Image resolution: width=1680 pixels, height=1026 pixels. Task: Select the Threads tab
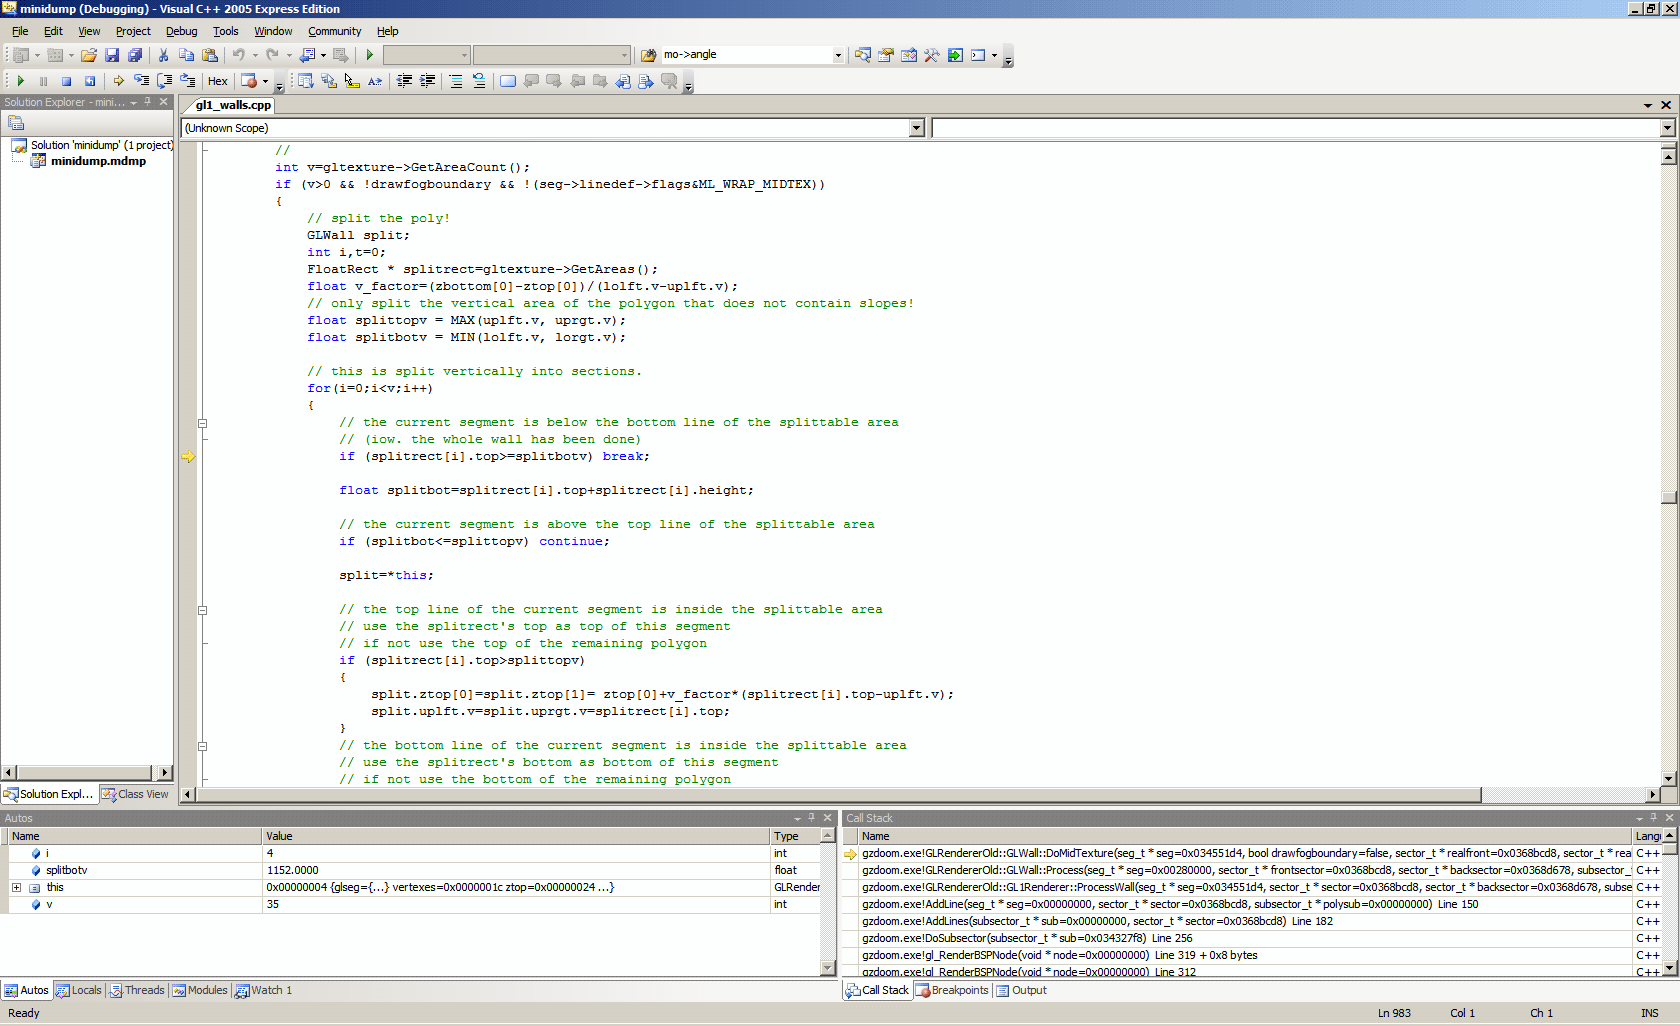(137, 990)
